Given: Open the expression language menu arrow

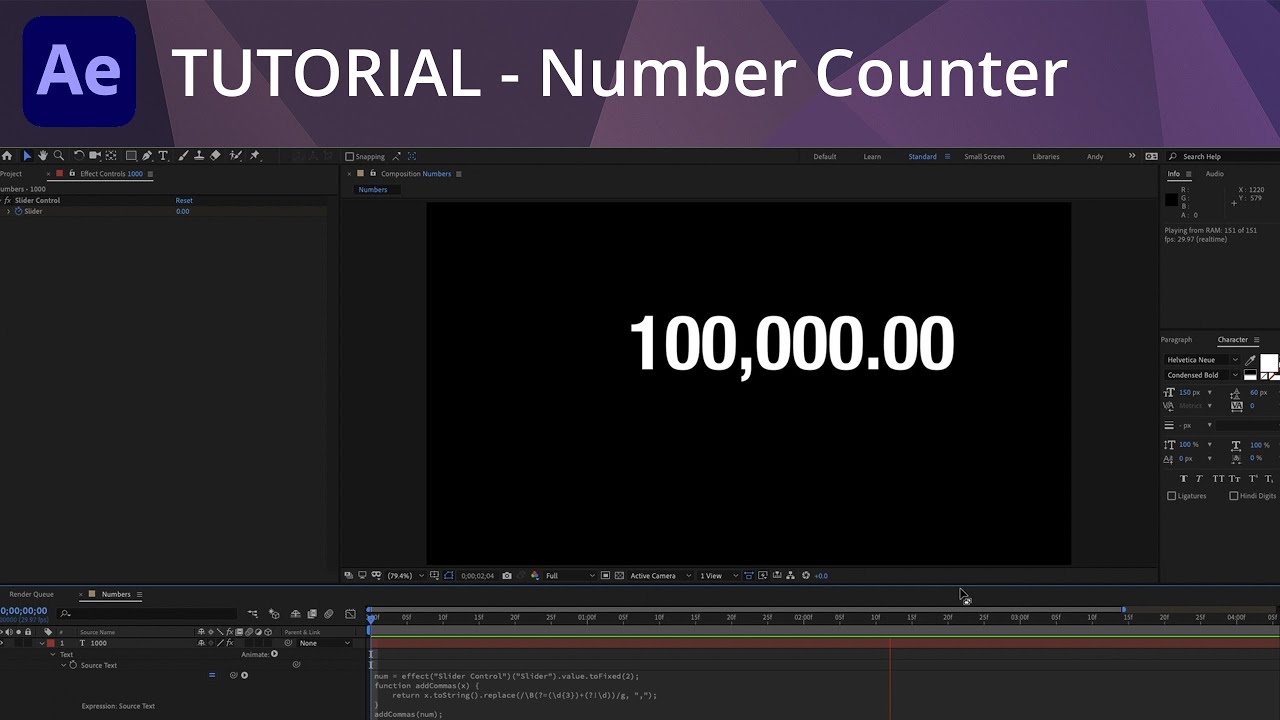Looking at the screenshot, I should click(244, 675).
